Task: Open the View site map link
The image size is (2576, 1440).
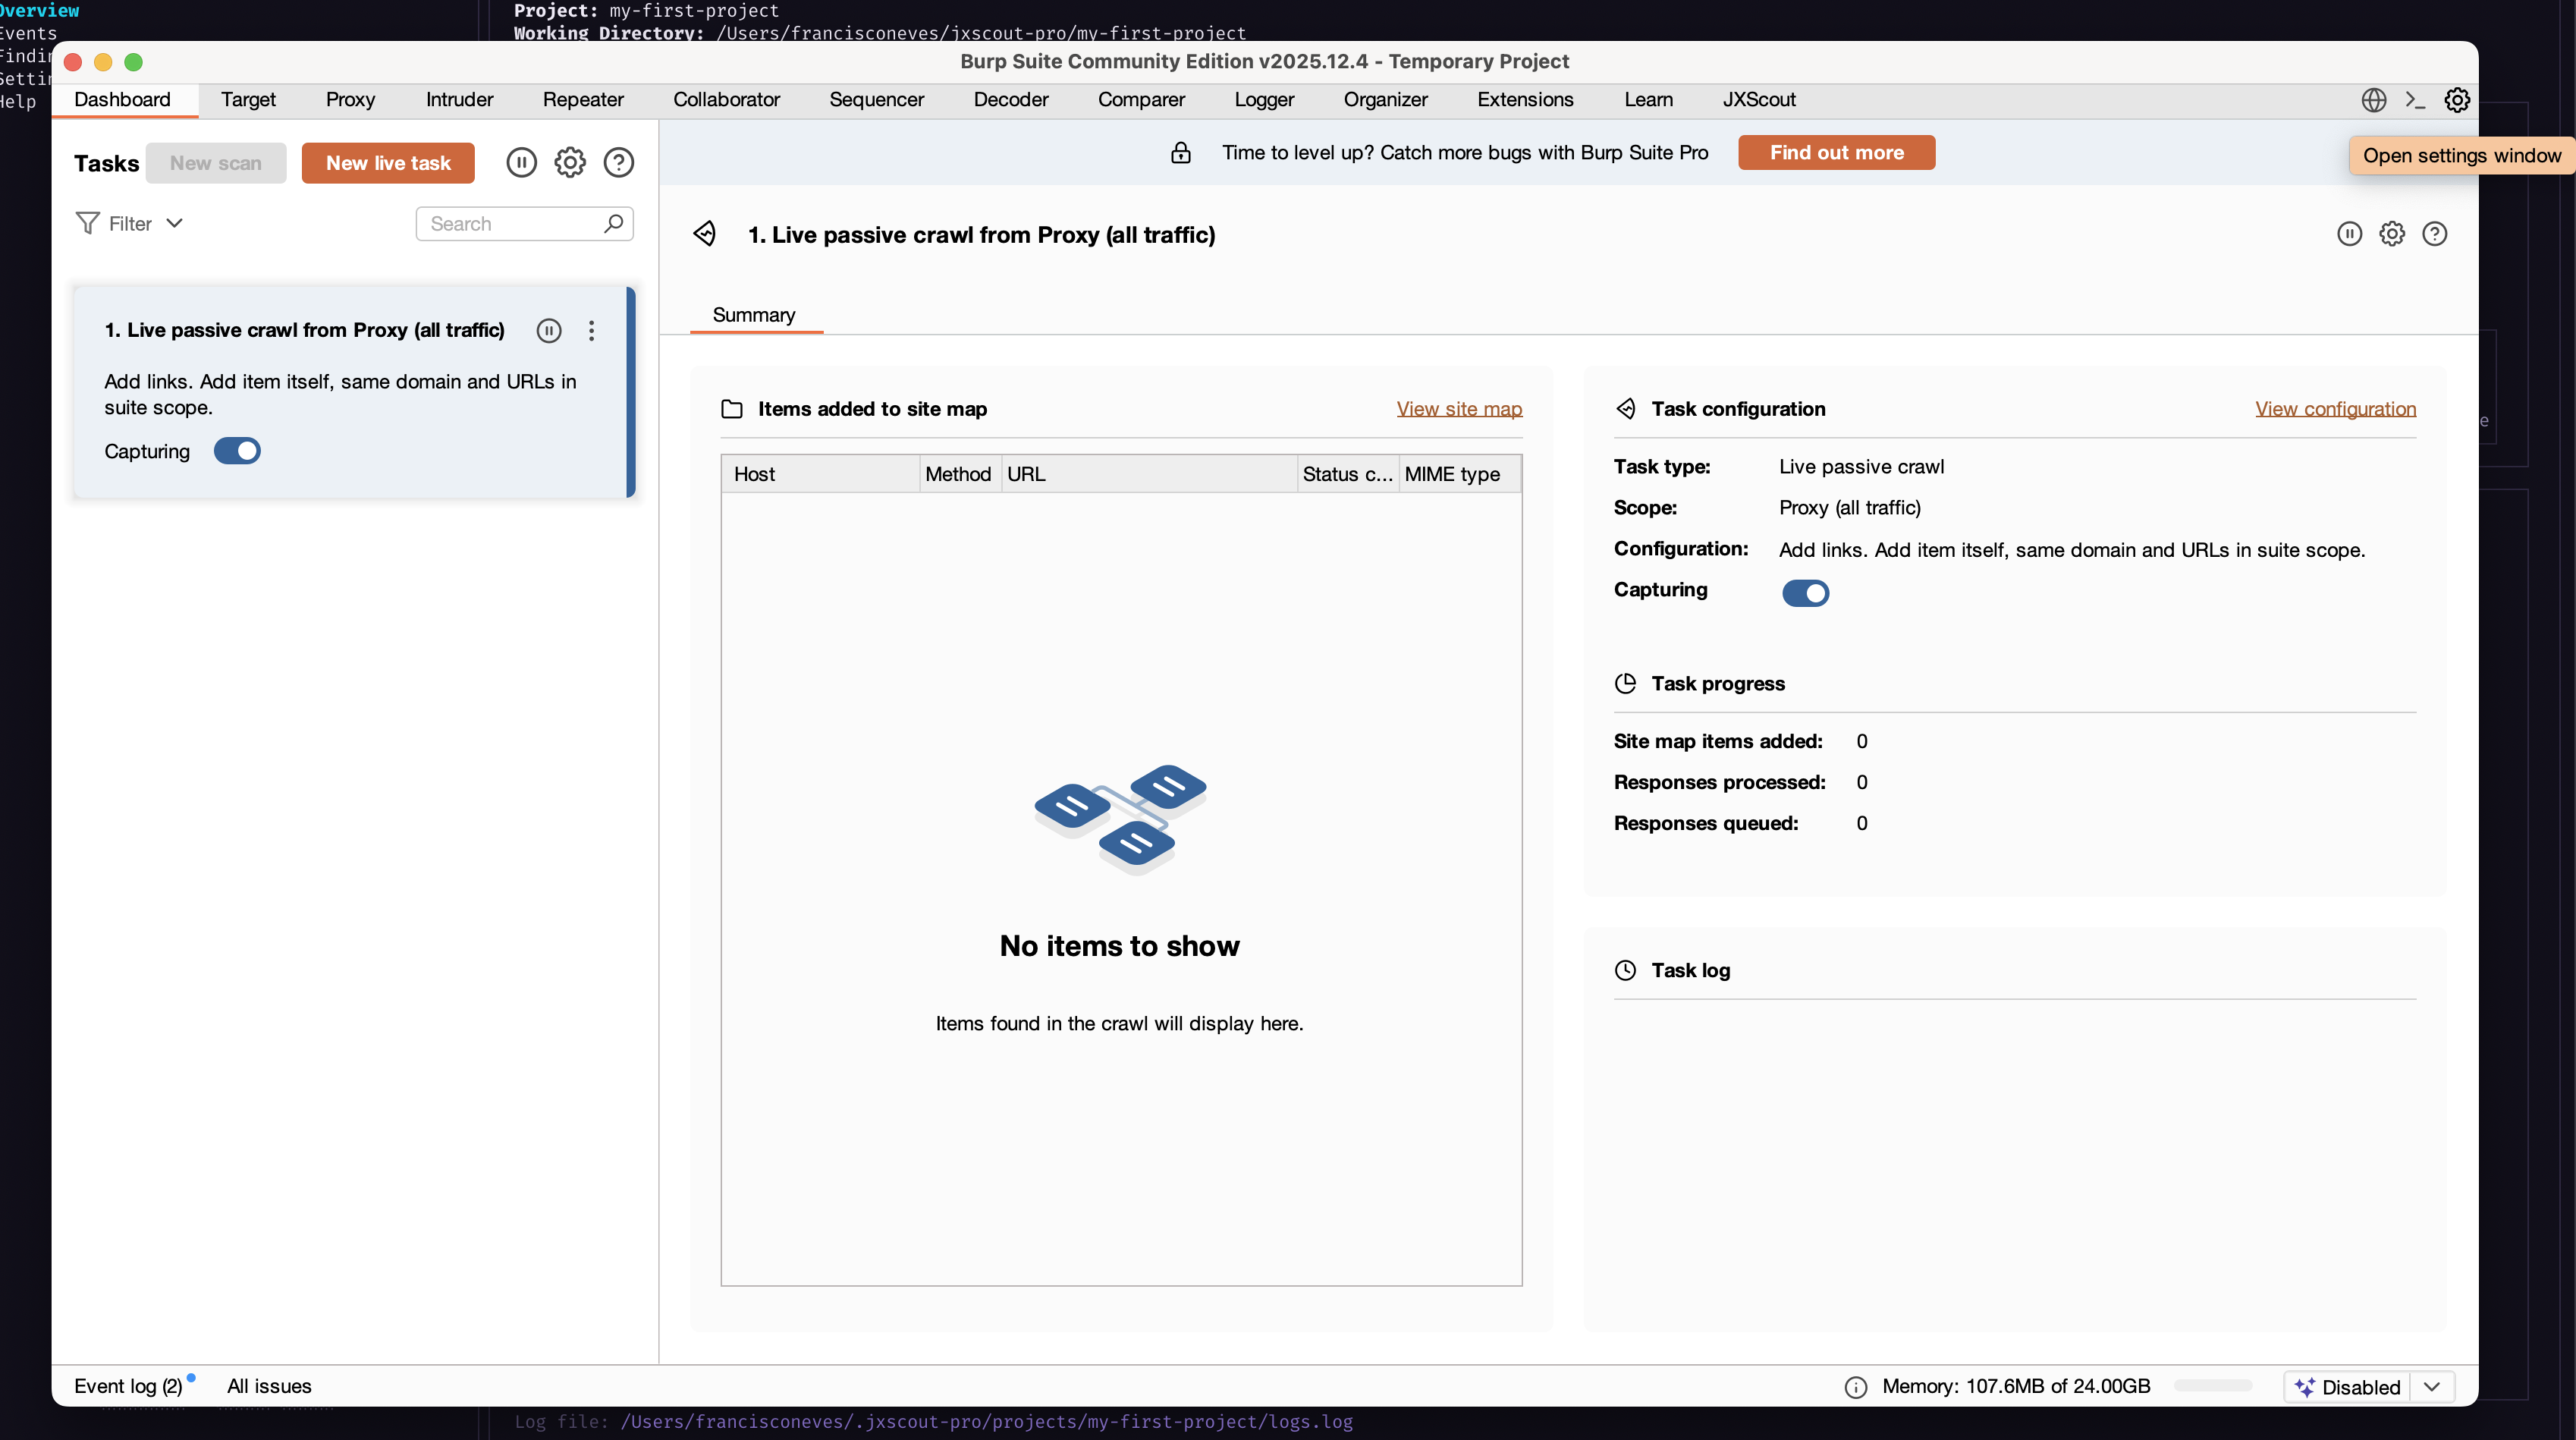Action: click(1459, 409)
